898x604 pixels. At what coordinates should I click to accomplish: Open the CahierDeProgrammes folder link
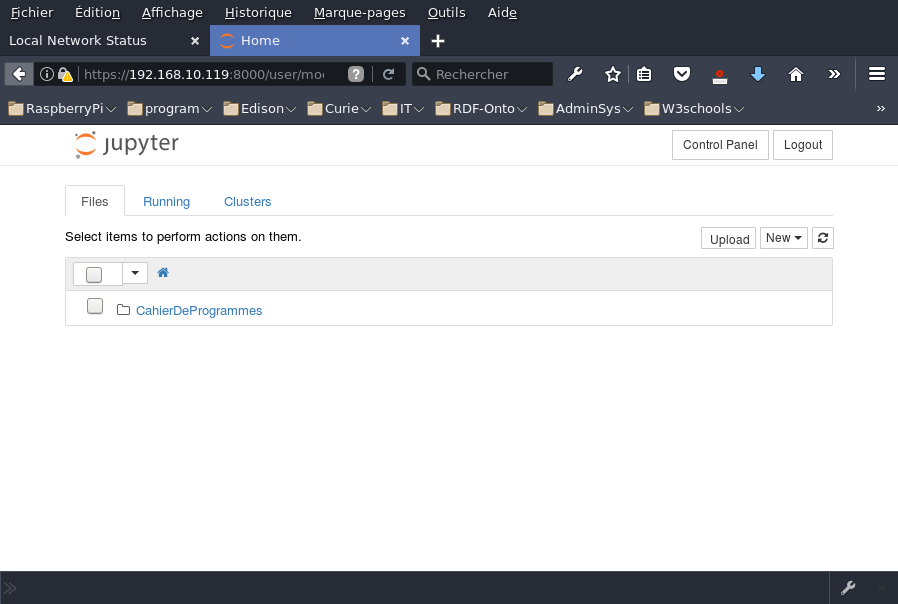pyautogui.click(x=199, y=311)
